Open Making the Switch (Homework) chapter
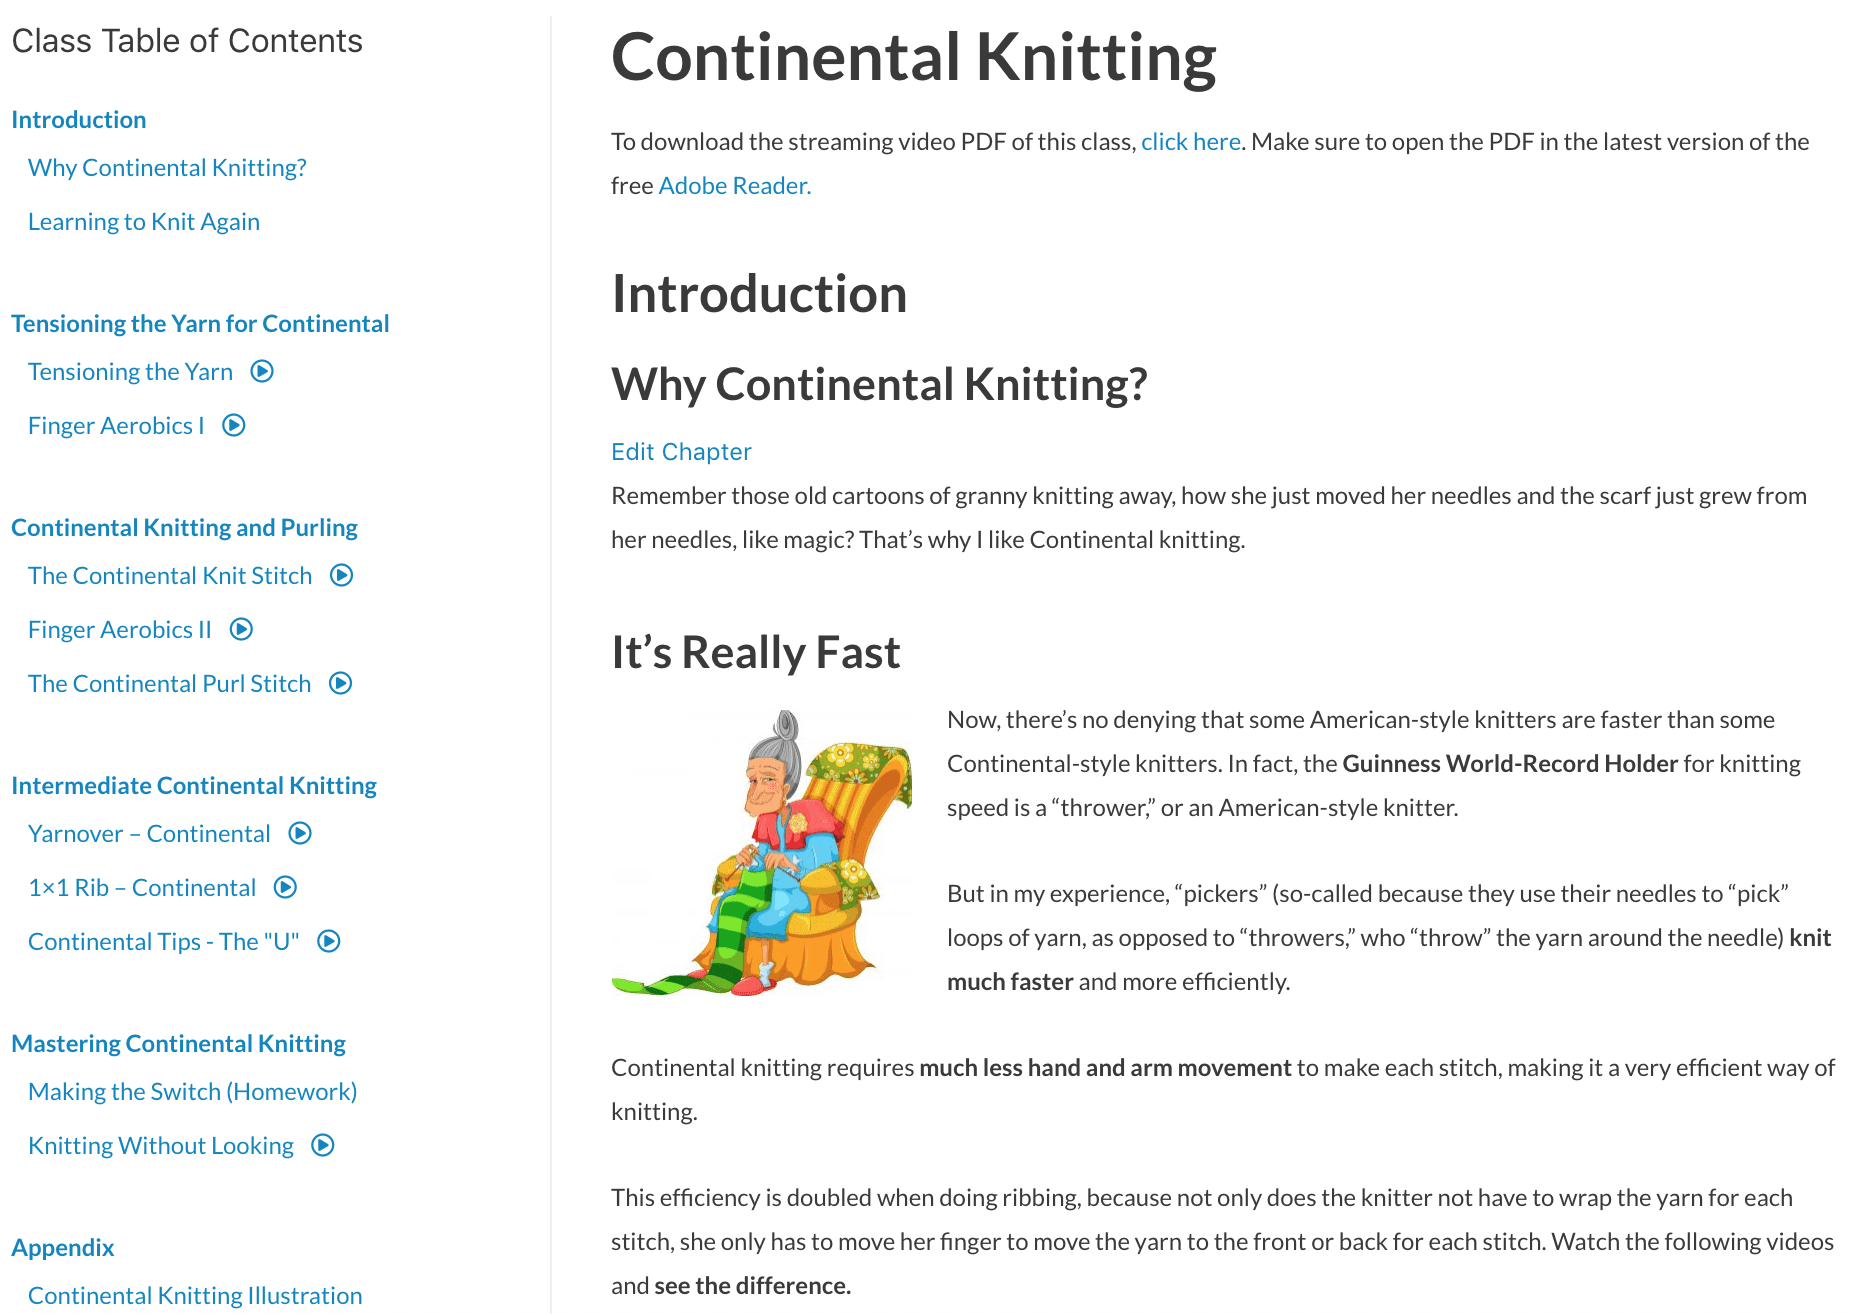The width and height of the screenshot is (1862, 1314). (192, 1092)
